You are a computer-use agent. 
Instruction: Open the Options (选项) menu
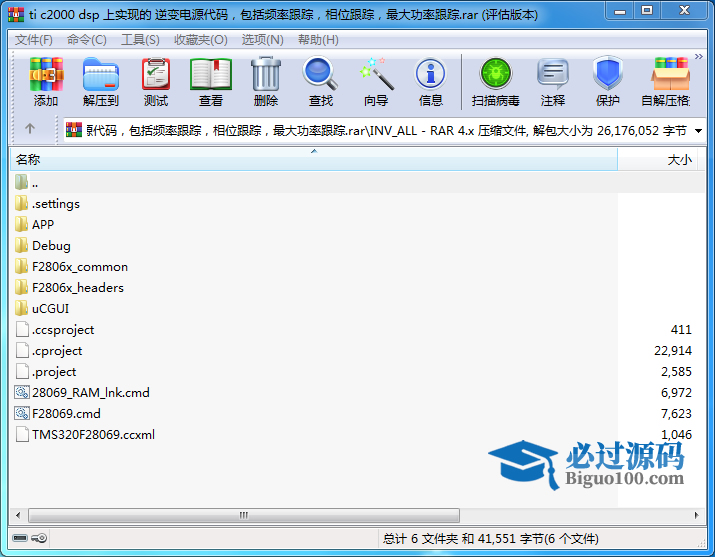262,40
